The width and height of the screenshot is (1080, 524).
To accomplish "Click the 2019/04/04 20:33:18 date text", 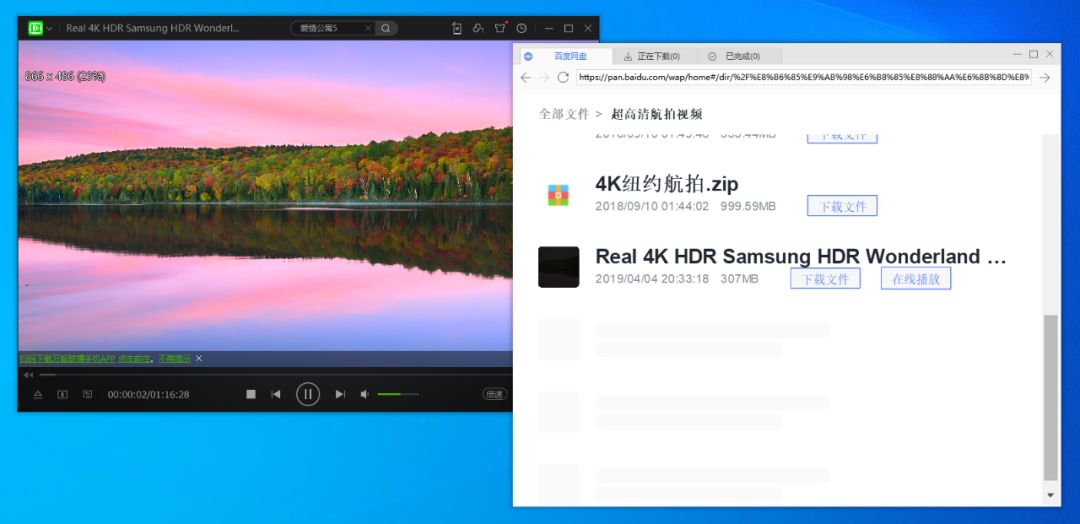I will click(652, 279).
